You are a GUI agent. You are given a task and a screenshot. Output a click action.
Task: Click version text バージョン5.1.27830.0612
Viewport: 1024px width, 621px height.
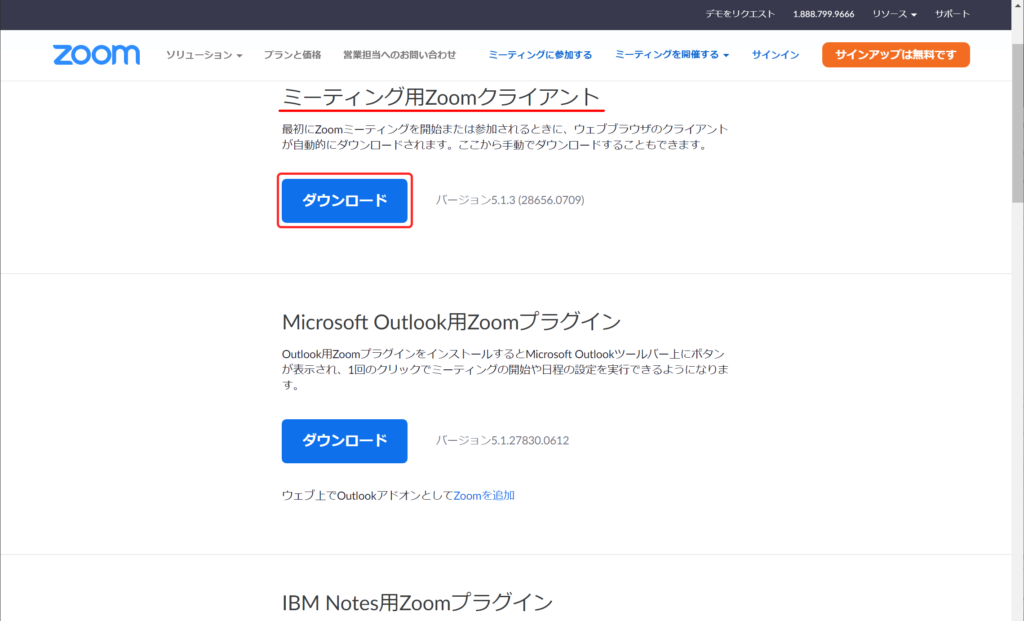[502, 440]
